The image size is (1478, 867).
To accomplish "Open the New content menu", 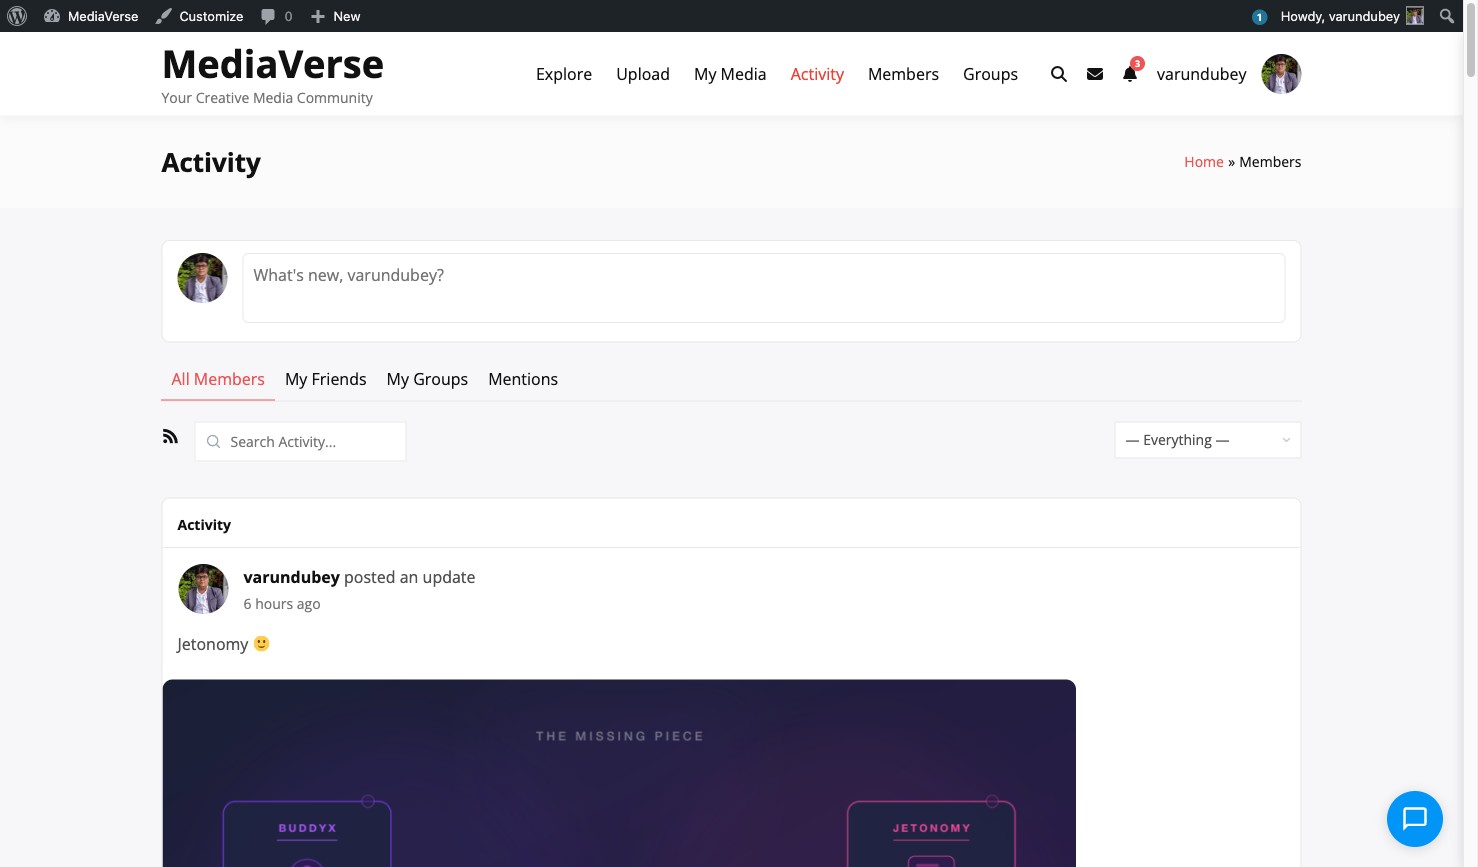I will [x=335, y=16].
